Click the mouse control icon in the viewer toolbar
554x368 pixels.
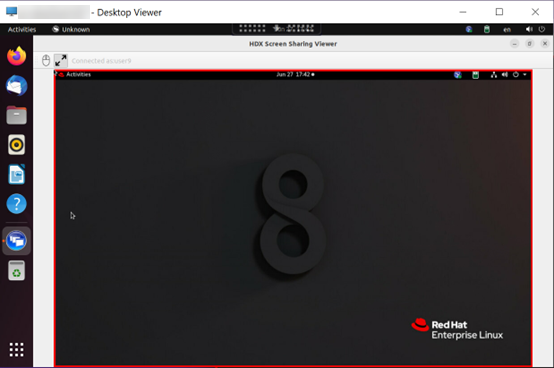point(46,60)
